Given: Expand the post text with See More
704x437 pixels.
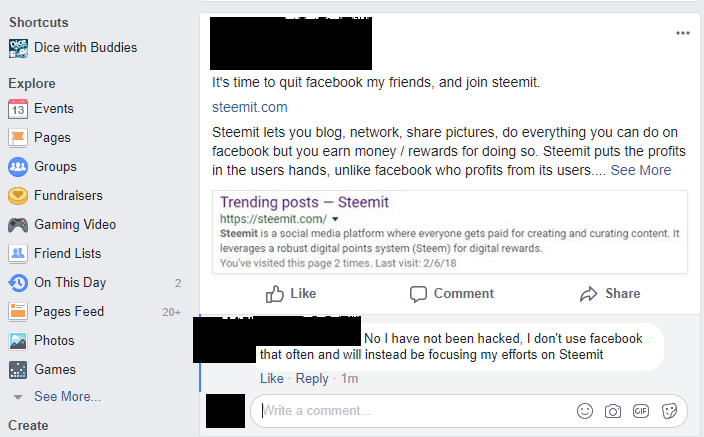Looking at the screenshot, I should pyautogui.click(x=641, y=170).
